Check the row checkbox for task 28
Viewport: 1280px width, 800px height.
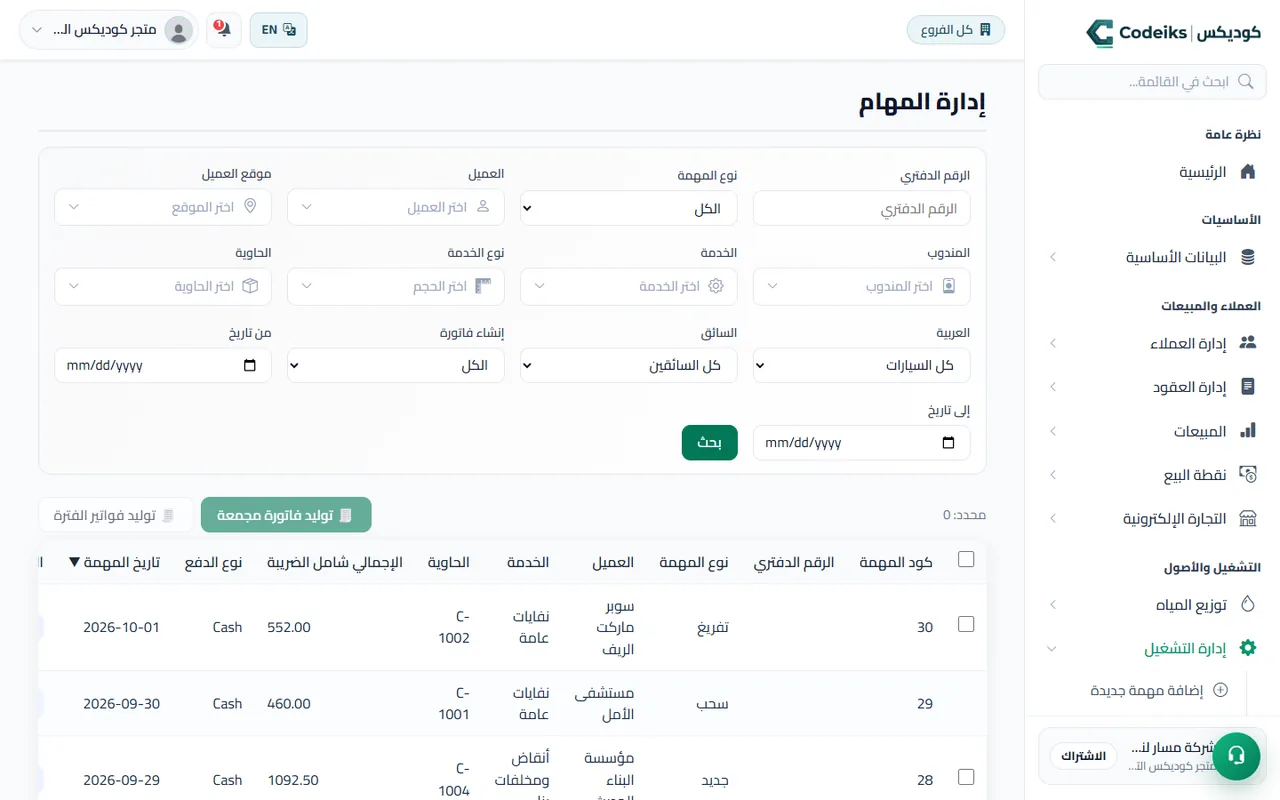point(966,777)
